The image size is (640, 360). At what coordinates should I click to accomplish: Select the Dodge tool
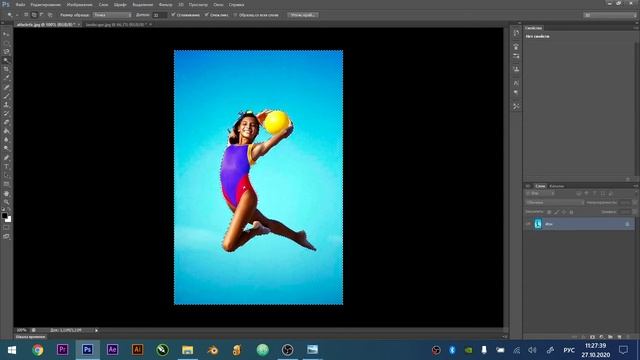tap(6, 149)
